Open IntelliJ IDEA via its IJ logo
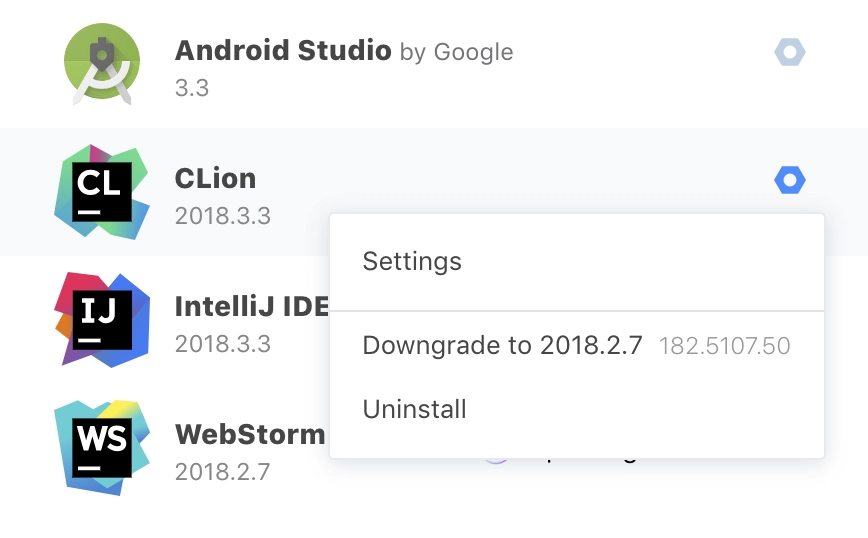 pyautogui.click(x=102, y=319)
